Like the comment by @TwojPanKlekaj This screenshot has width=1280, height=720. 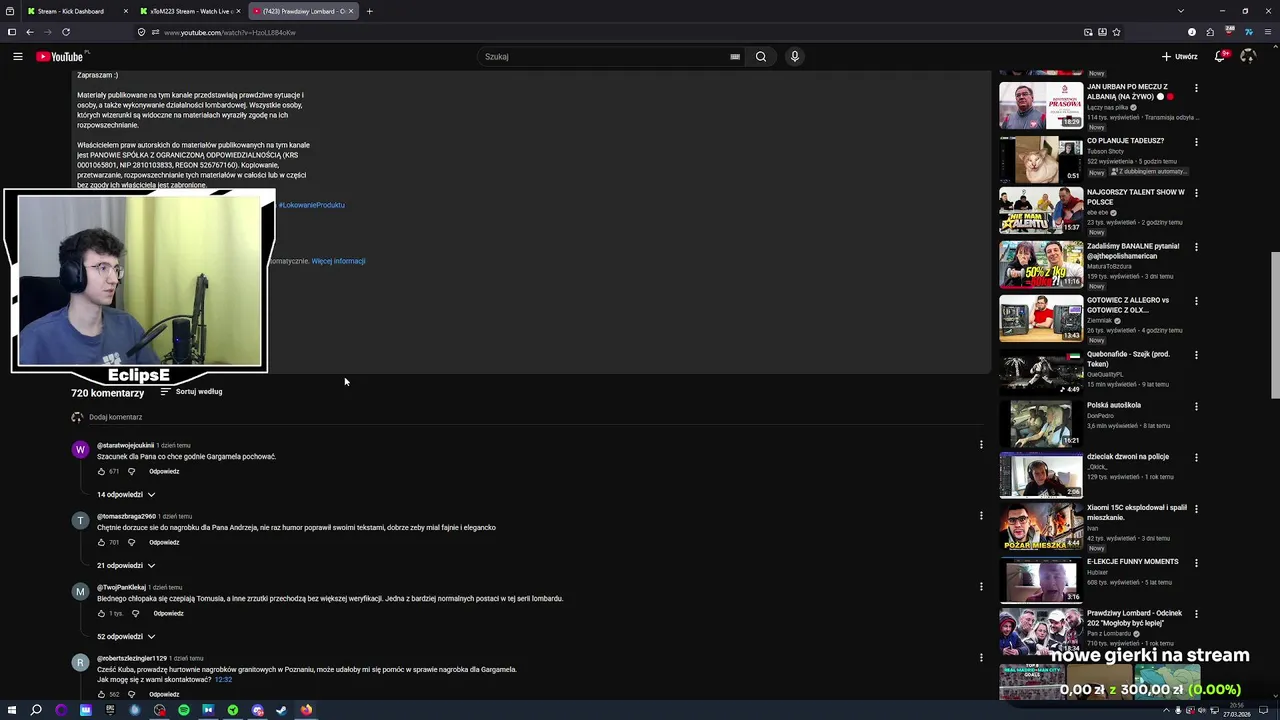click(101, 613)
